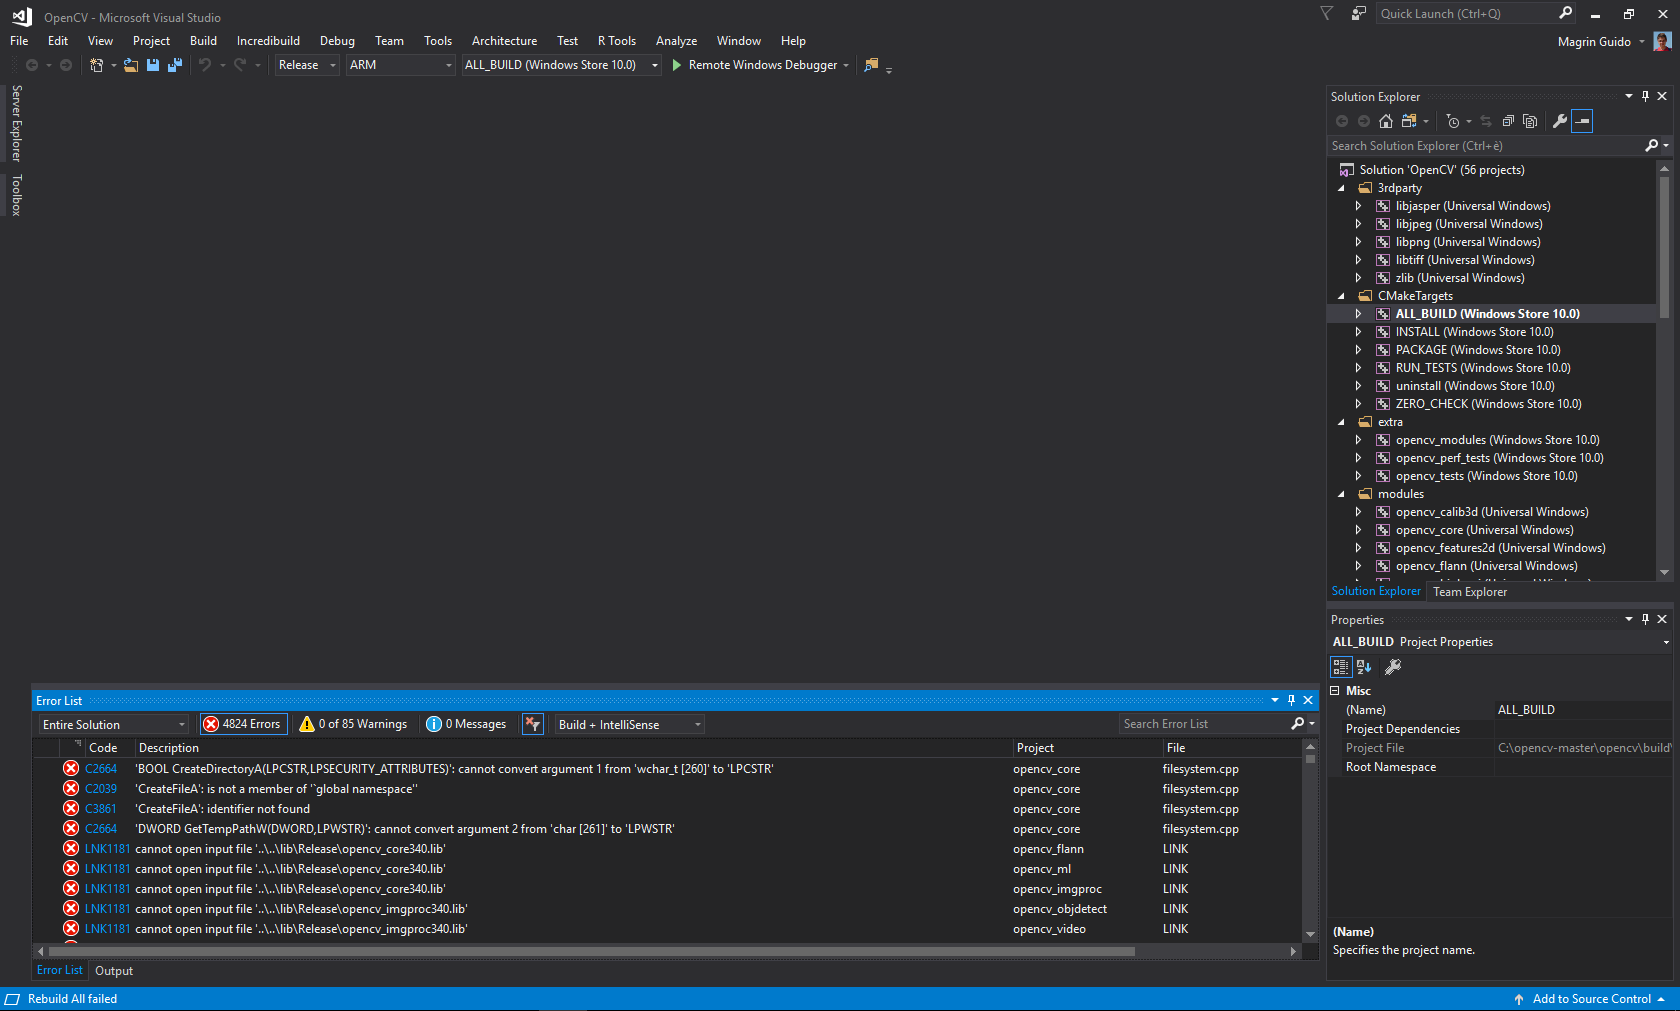This screenshot has width=1680, height=1011.
Task: Open the Architecture menu
Action: [x=504, y=41]
